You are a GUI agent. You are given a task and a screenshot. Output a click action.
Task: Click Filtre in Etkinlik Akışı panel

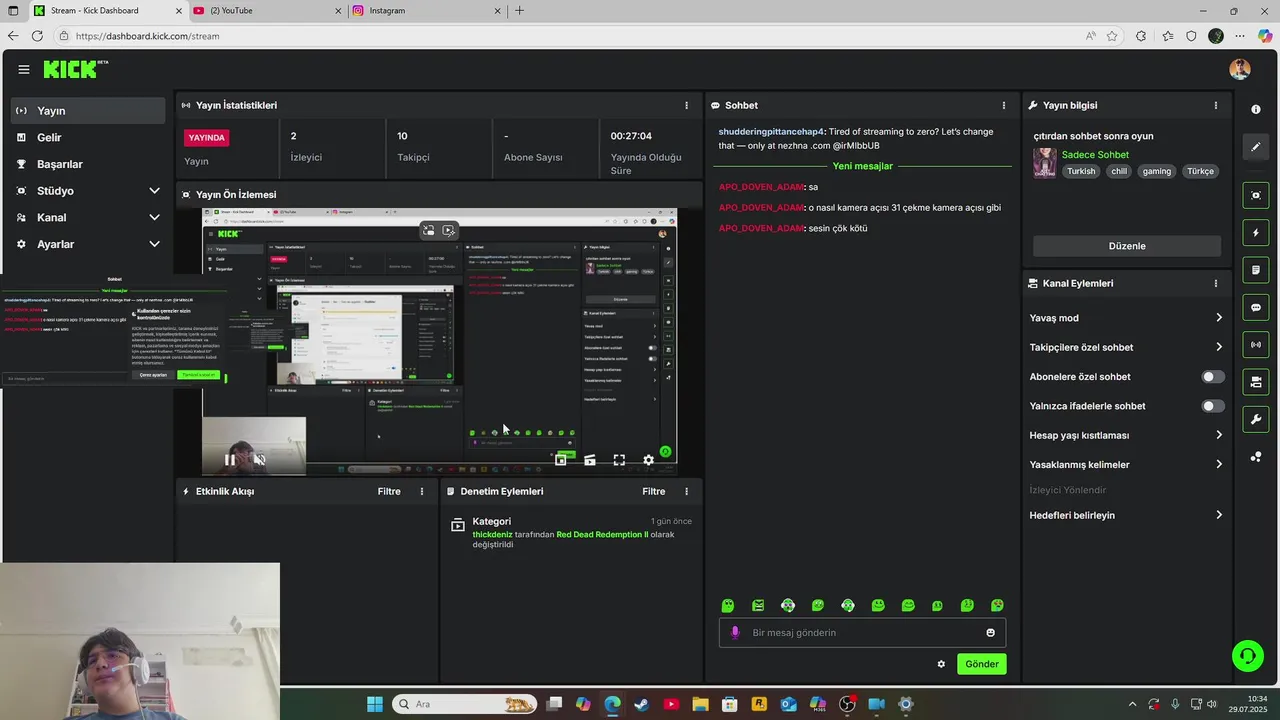click(389, 491)
